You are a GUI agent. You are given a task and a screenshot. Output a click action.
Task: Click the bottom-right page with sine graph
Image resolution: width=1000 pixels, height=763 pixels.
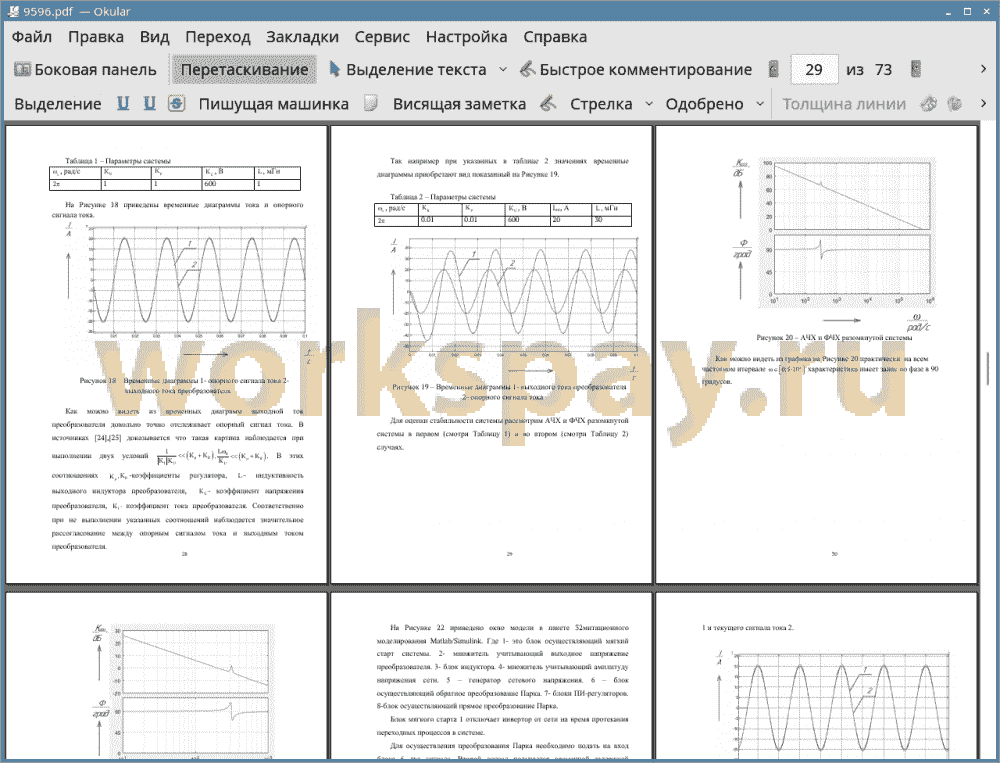tap(816, 676)
